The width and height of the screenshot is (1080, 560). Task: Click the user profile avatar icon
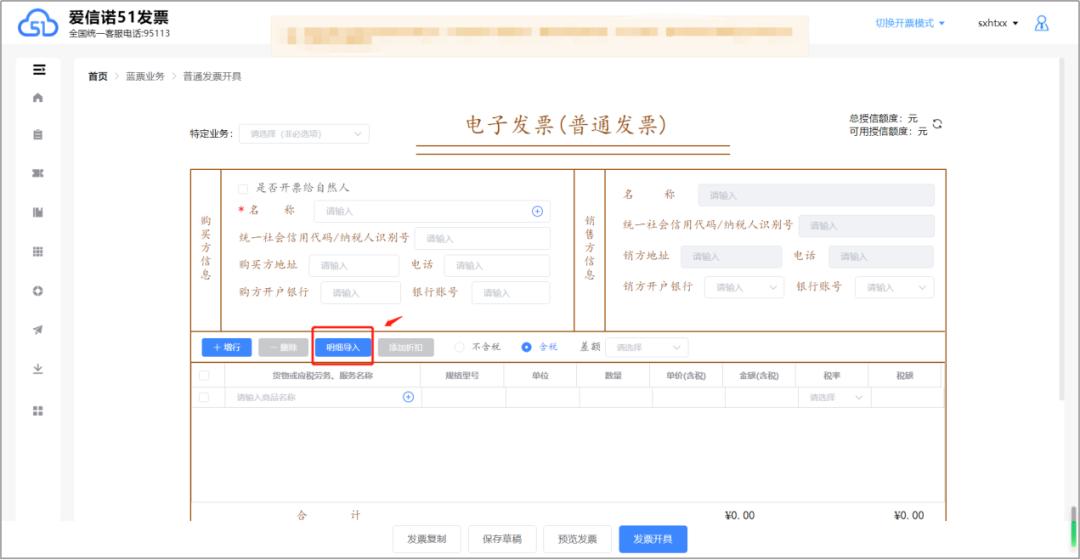[1041, 23]
